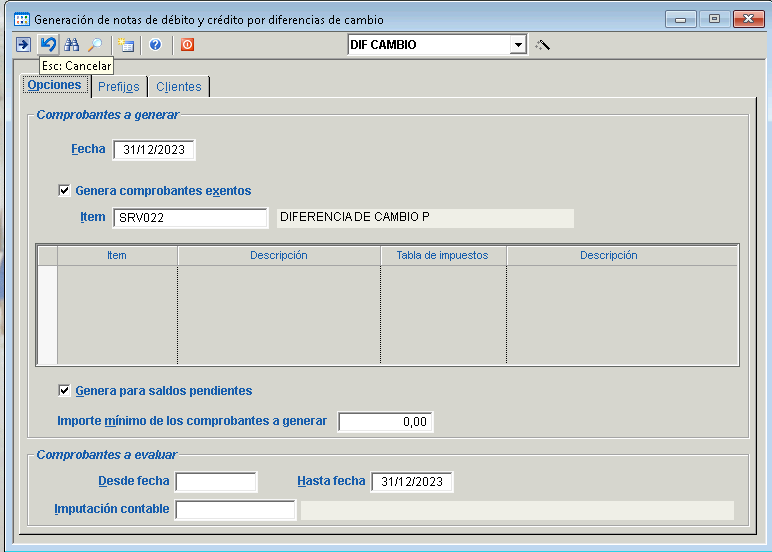Click the new record toolbar icon
This screenshot has height=552, width=772.
[125, 45]
